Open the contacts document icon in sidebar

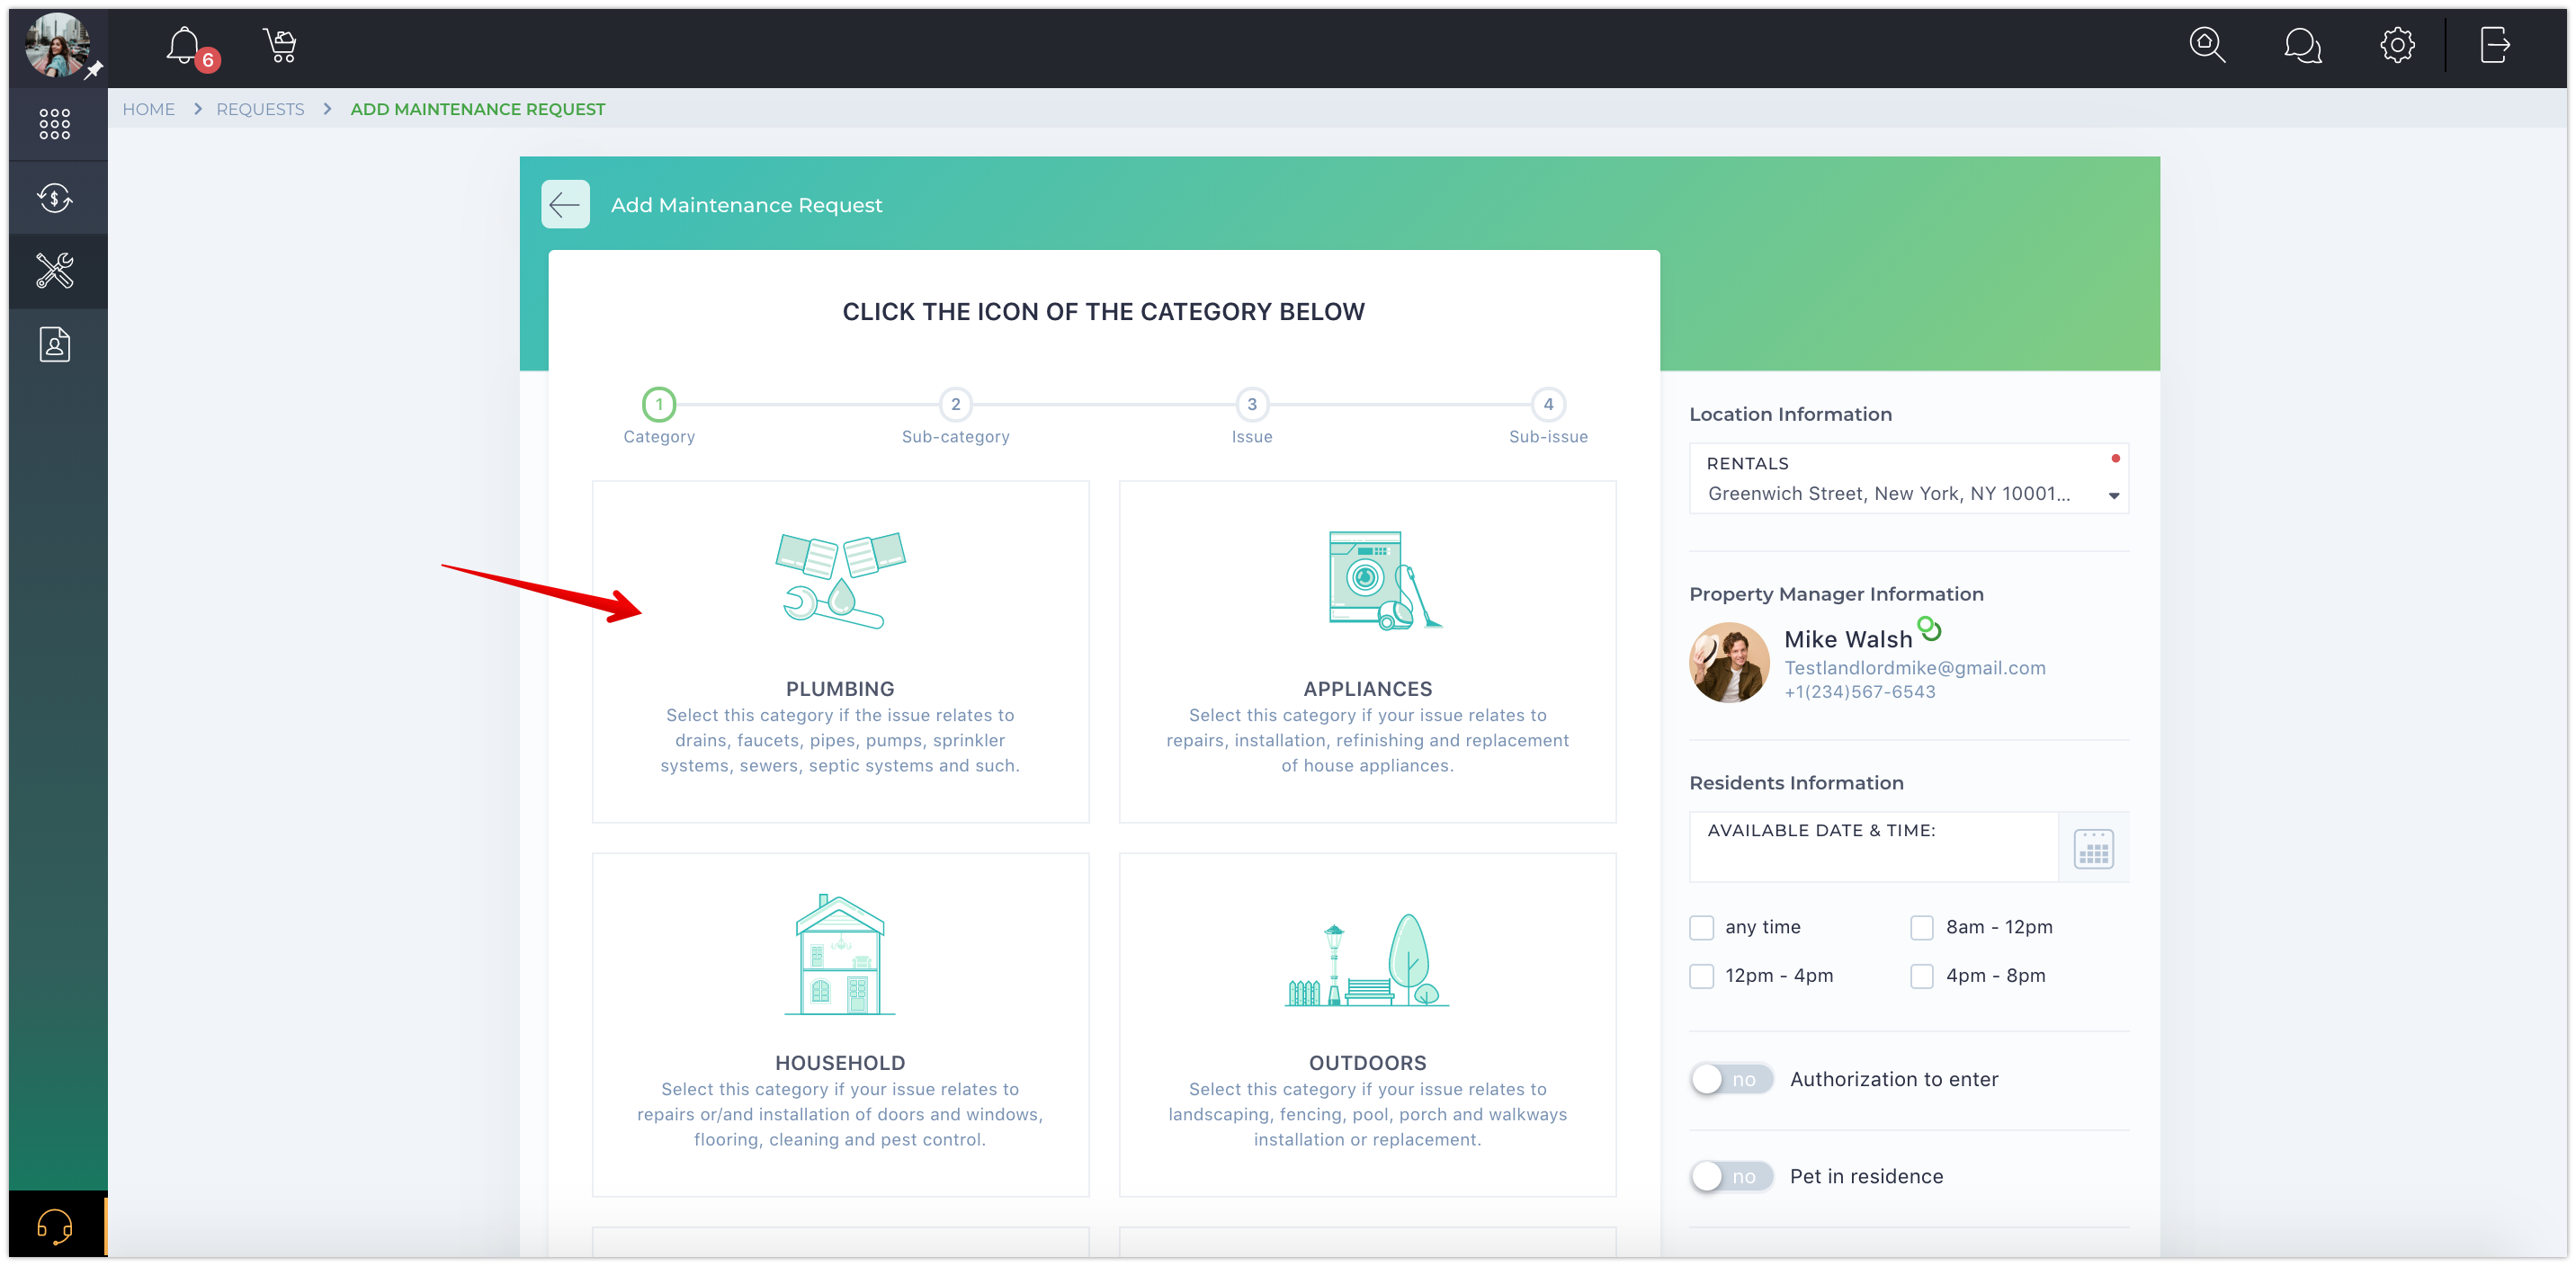(x=55, y=345)
